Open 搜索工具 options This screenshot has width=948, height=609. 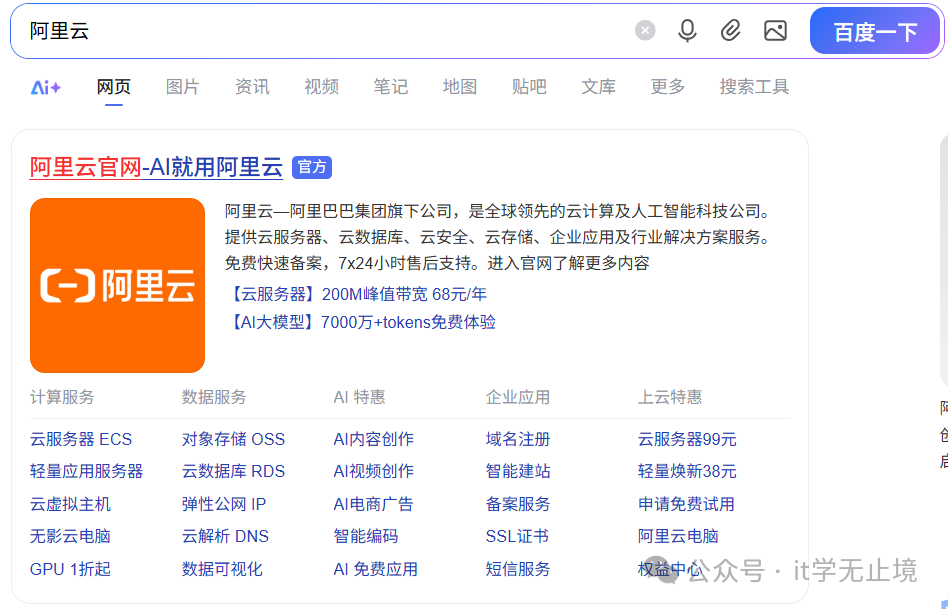754,87
